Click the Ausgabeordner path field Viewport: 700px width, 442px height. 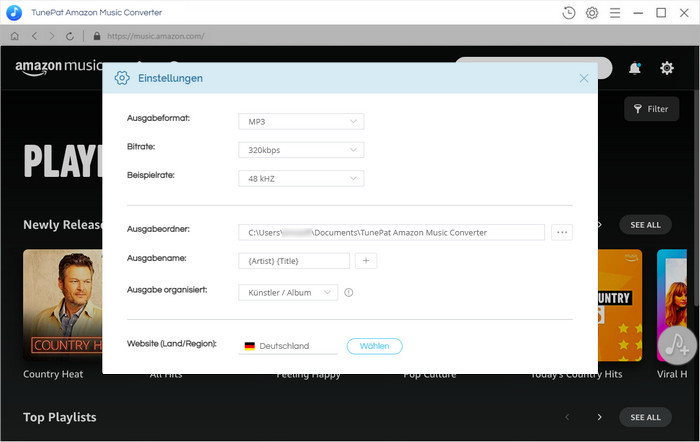pyautogui.click(x=392, y=232)
